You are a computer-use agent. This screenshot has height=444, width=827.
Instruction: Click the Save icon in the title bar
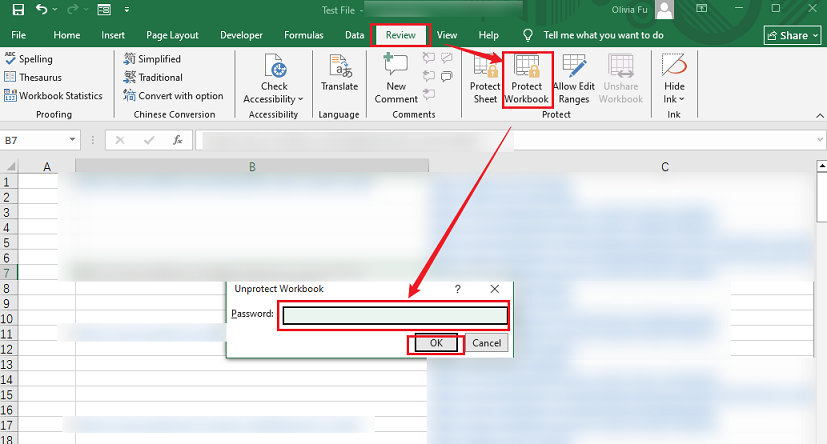click(18, 9)
